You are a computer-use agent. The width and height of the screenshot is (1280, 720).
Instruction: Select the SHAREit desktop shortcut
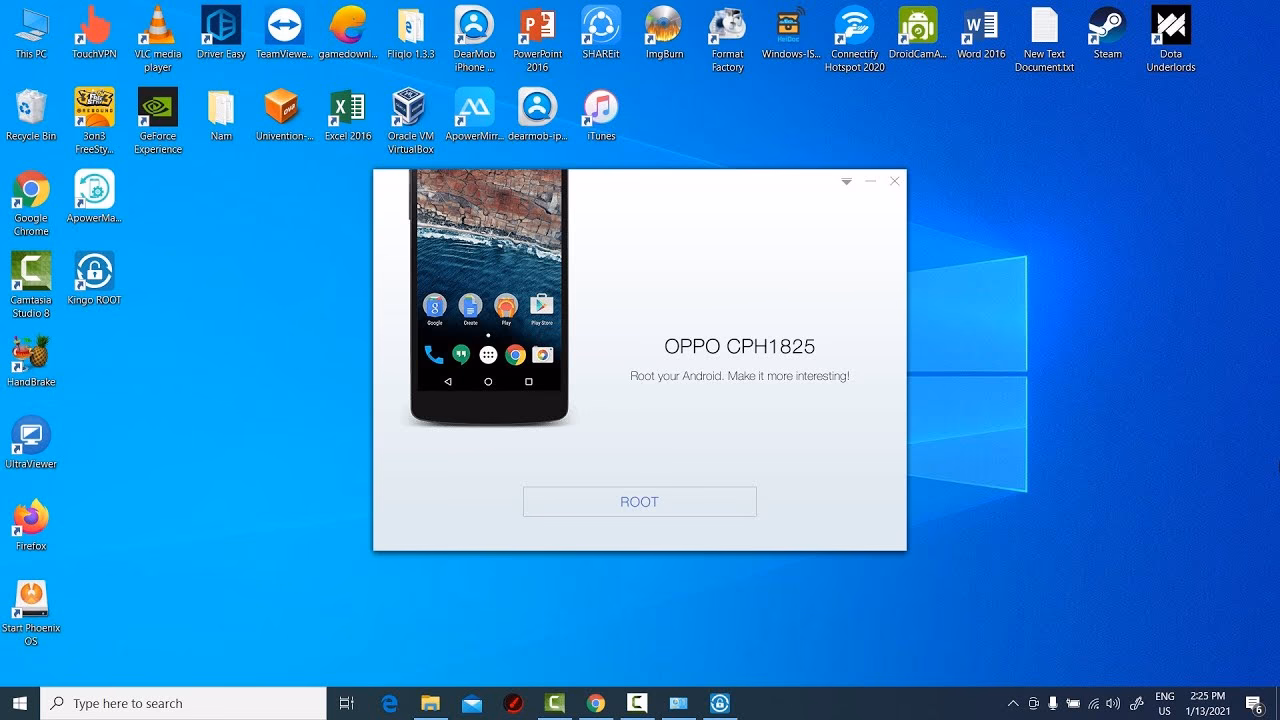[601, 33]
